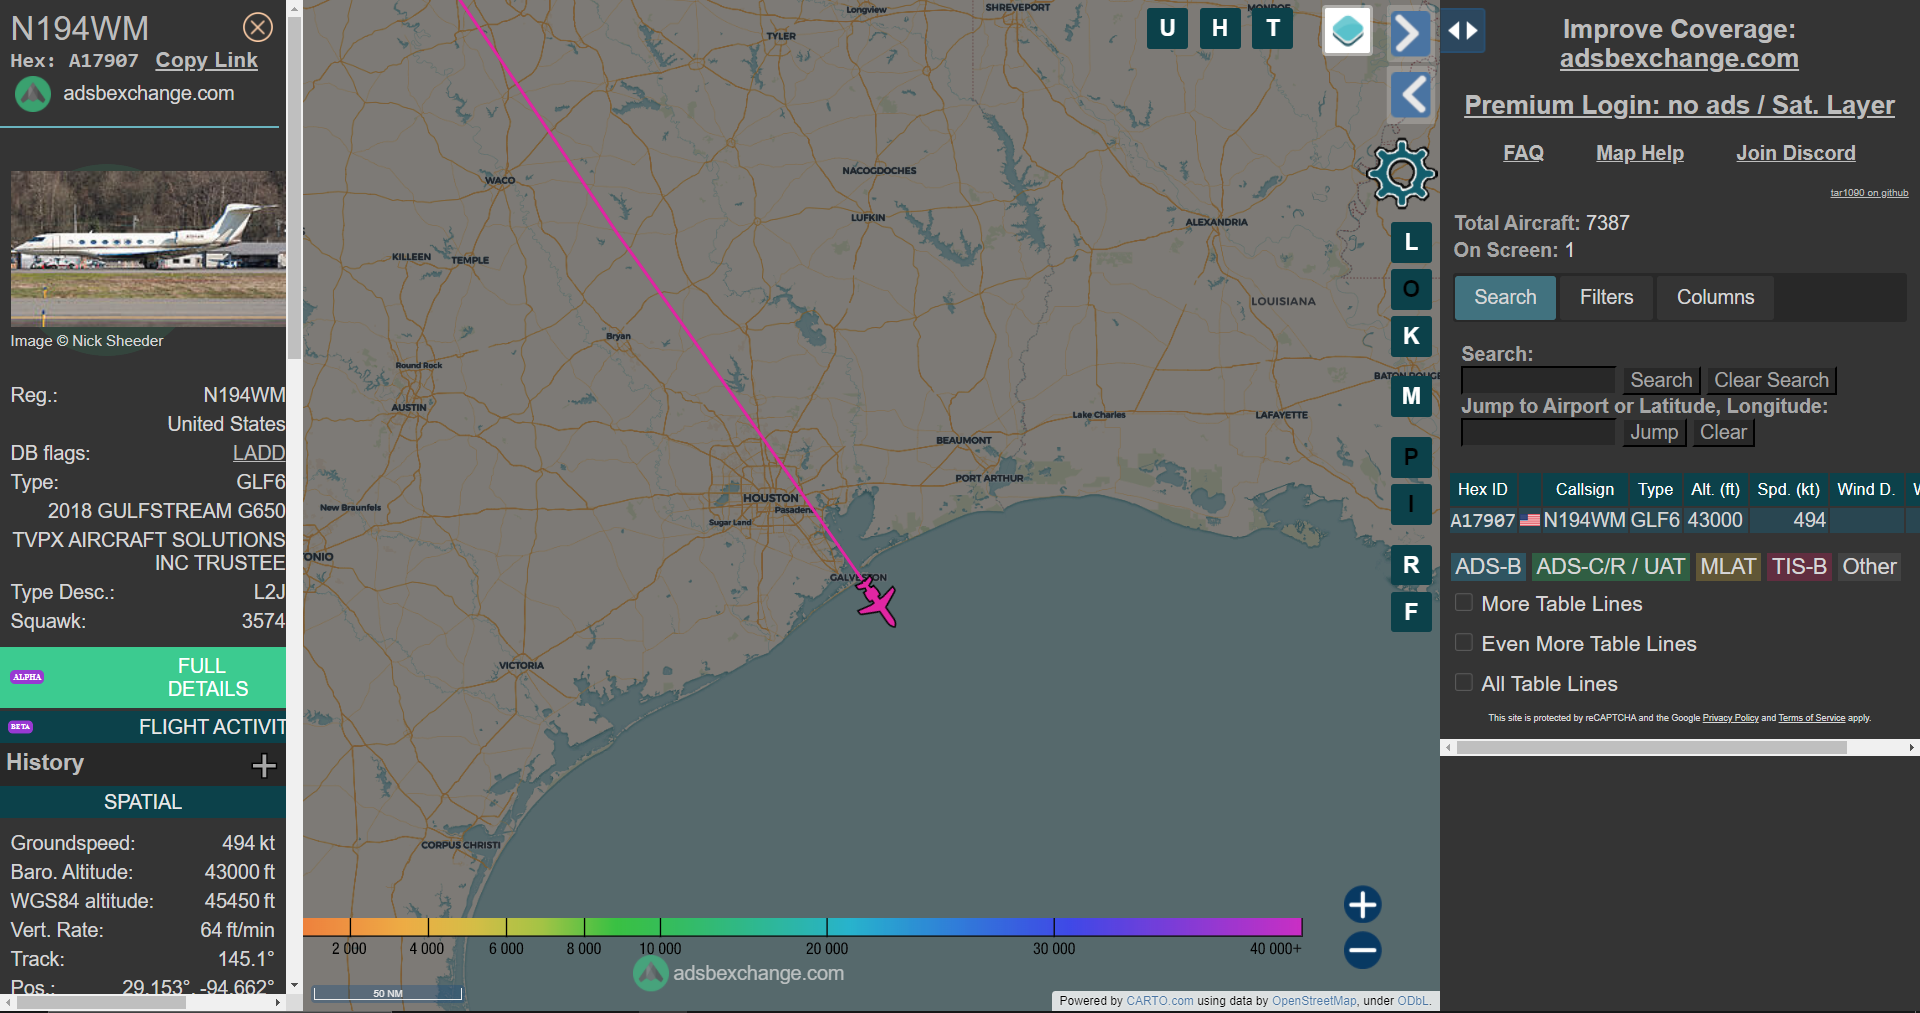
Task: Zoom out with the minus button
Action: 1362,950
